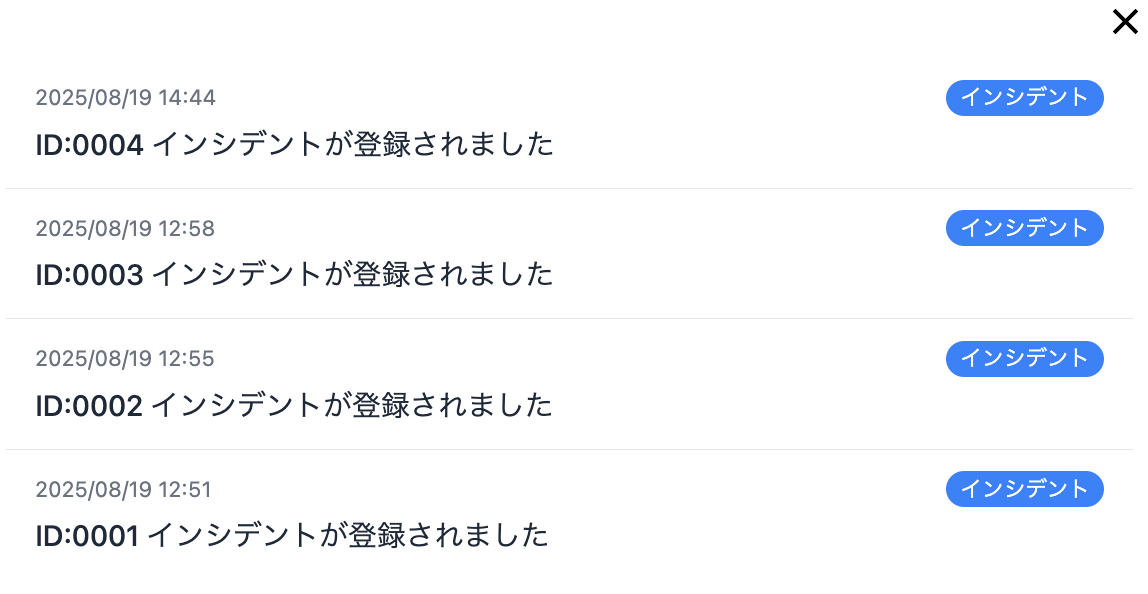Screen dimensions: 1148x594
Task: Select the 12:55 timestamp entry
Action: pyautogui.click(x=123, y=359)
